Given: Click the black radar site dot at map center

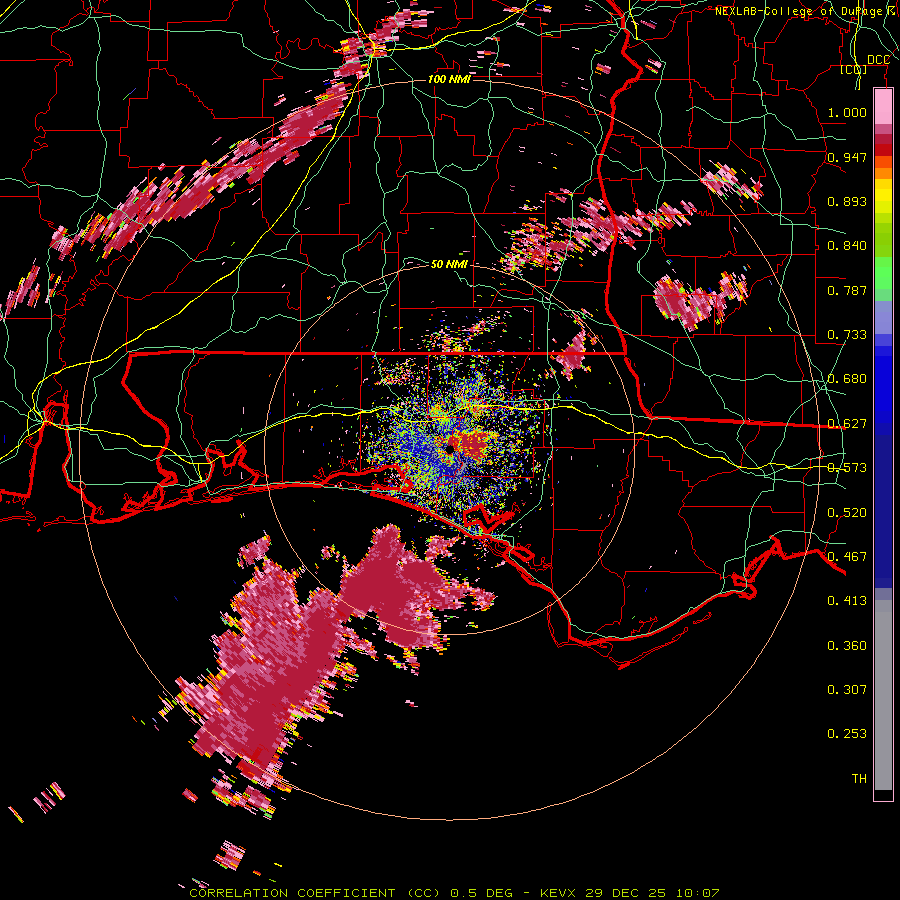Looking at the screenshot, I should pos(449,448).
